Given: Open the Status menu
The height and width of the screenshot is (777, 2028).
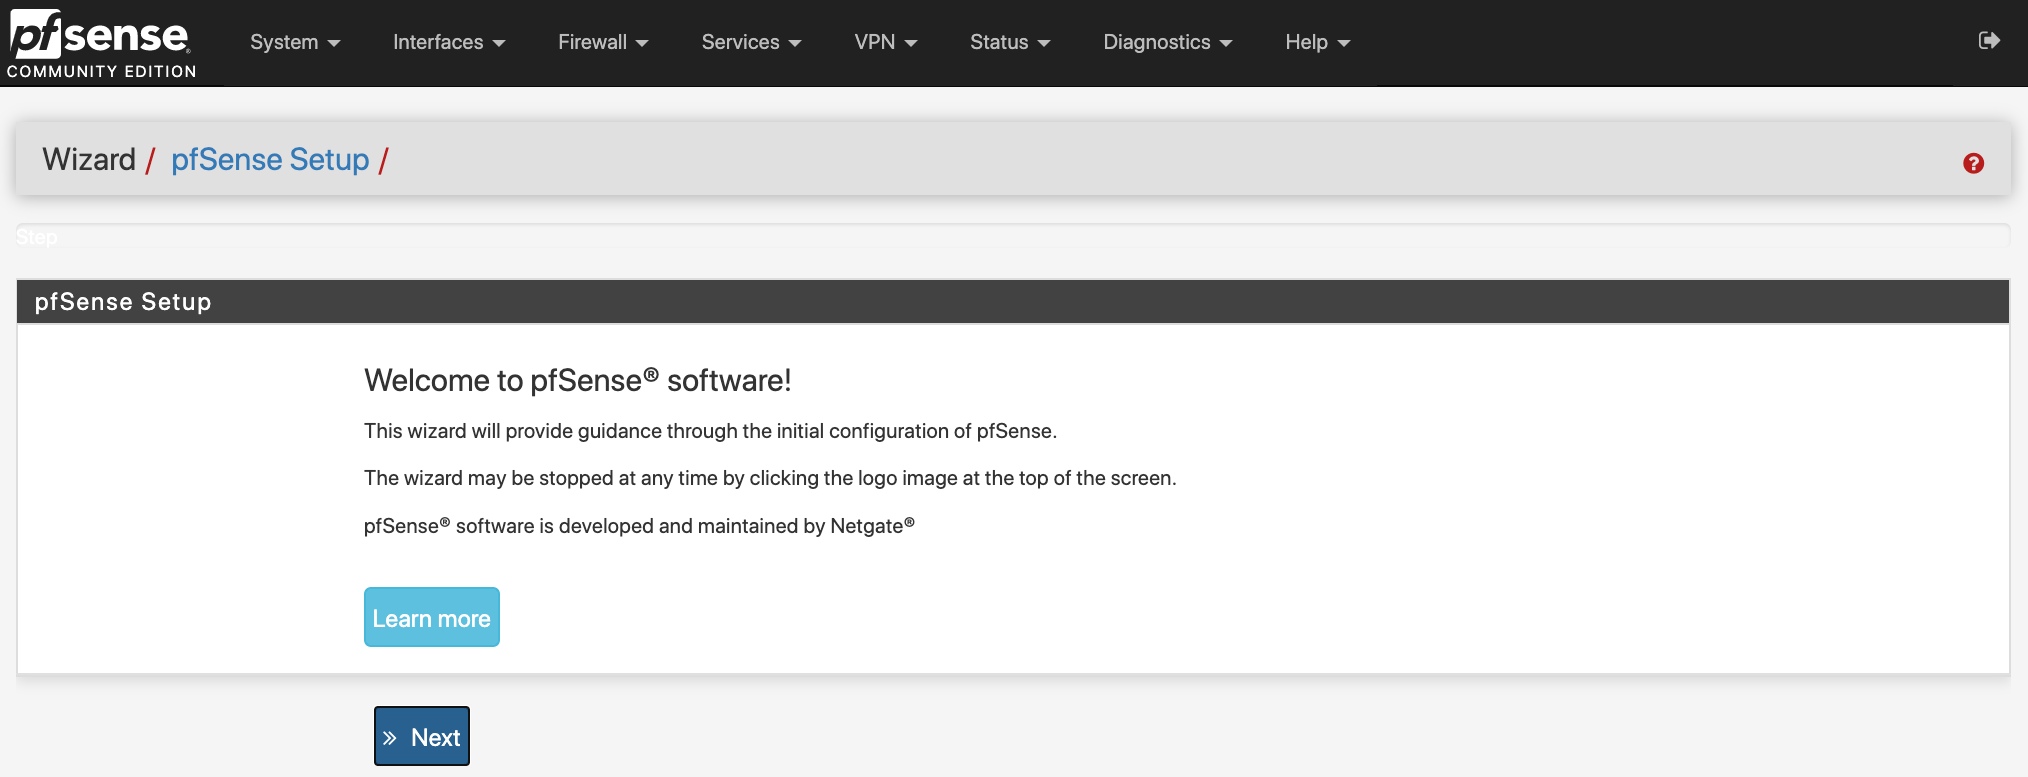Looking at the screenshot, I should (x=1010, y=42).
